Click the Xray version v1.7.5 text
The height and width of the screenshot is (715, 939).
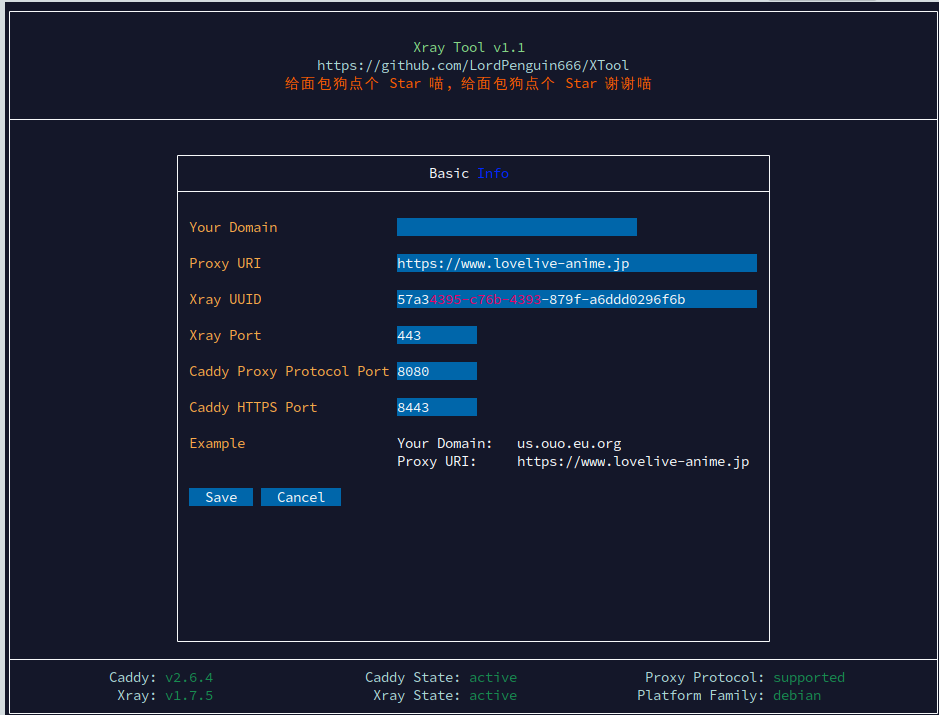tap(189, 695)
